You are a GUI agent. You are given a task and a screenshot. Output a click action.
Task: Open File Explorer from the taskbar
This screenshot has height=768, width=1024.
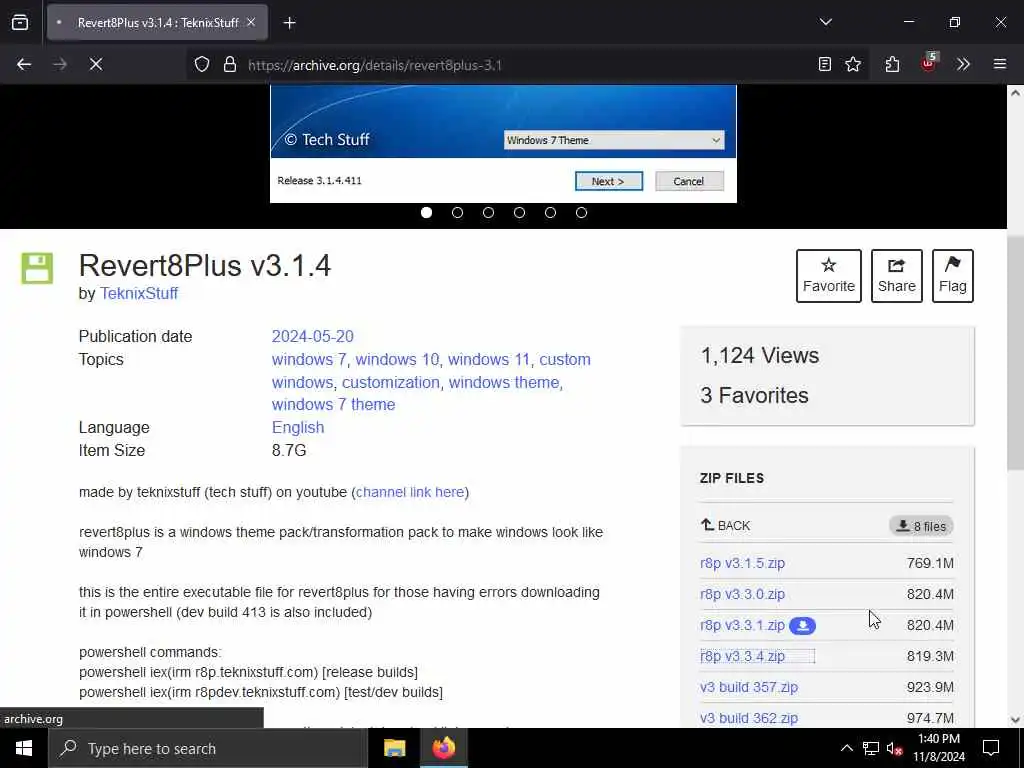394,748
